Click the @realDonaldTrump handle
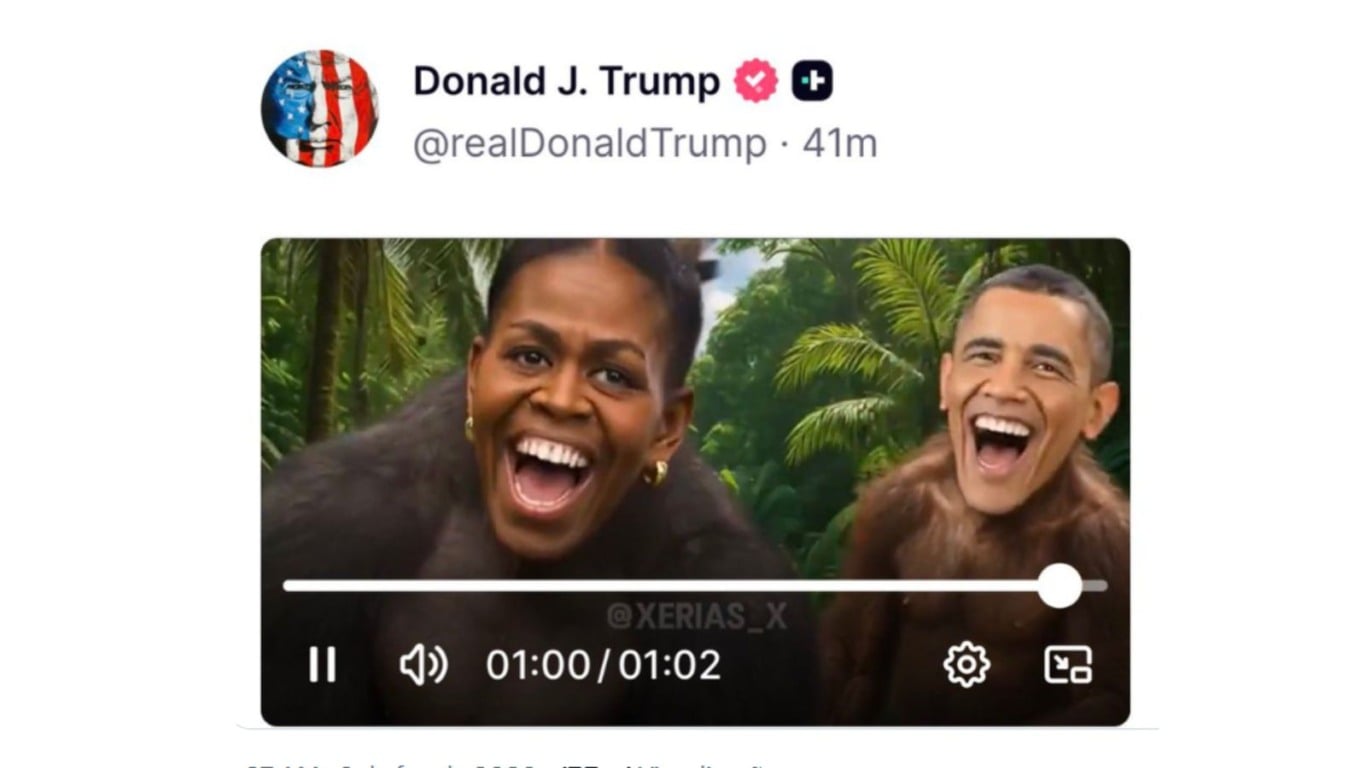The height and width of the screenshot is (768, 1366). click(x=590, y=144)
